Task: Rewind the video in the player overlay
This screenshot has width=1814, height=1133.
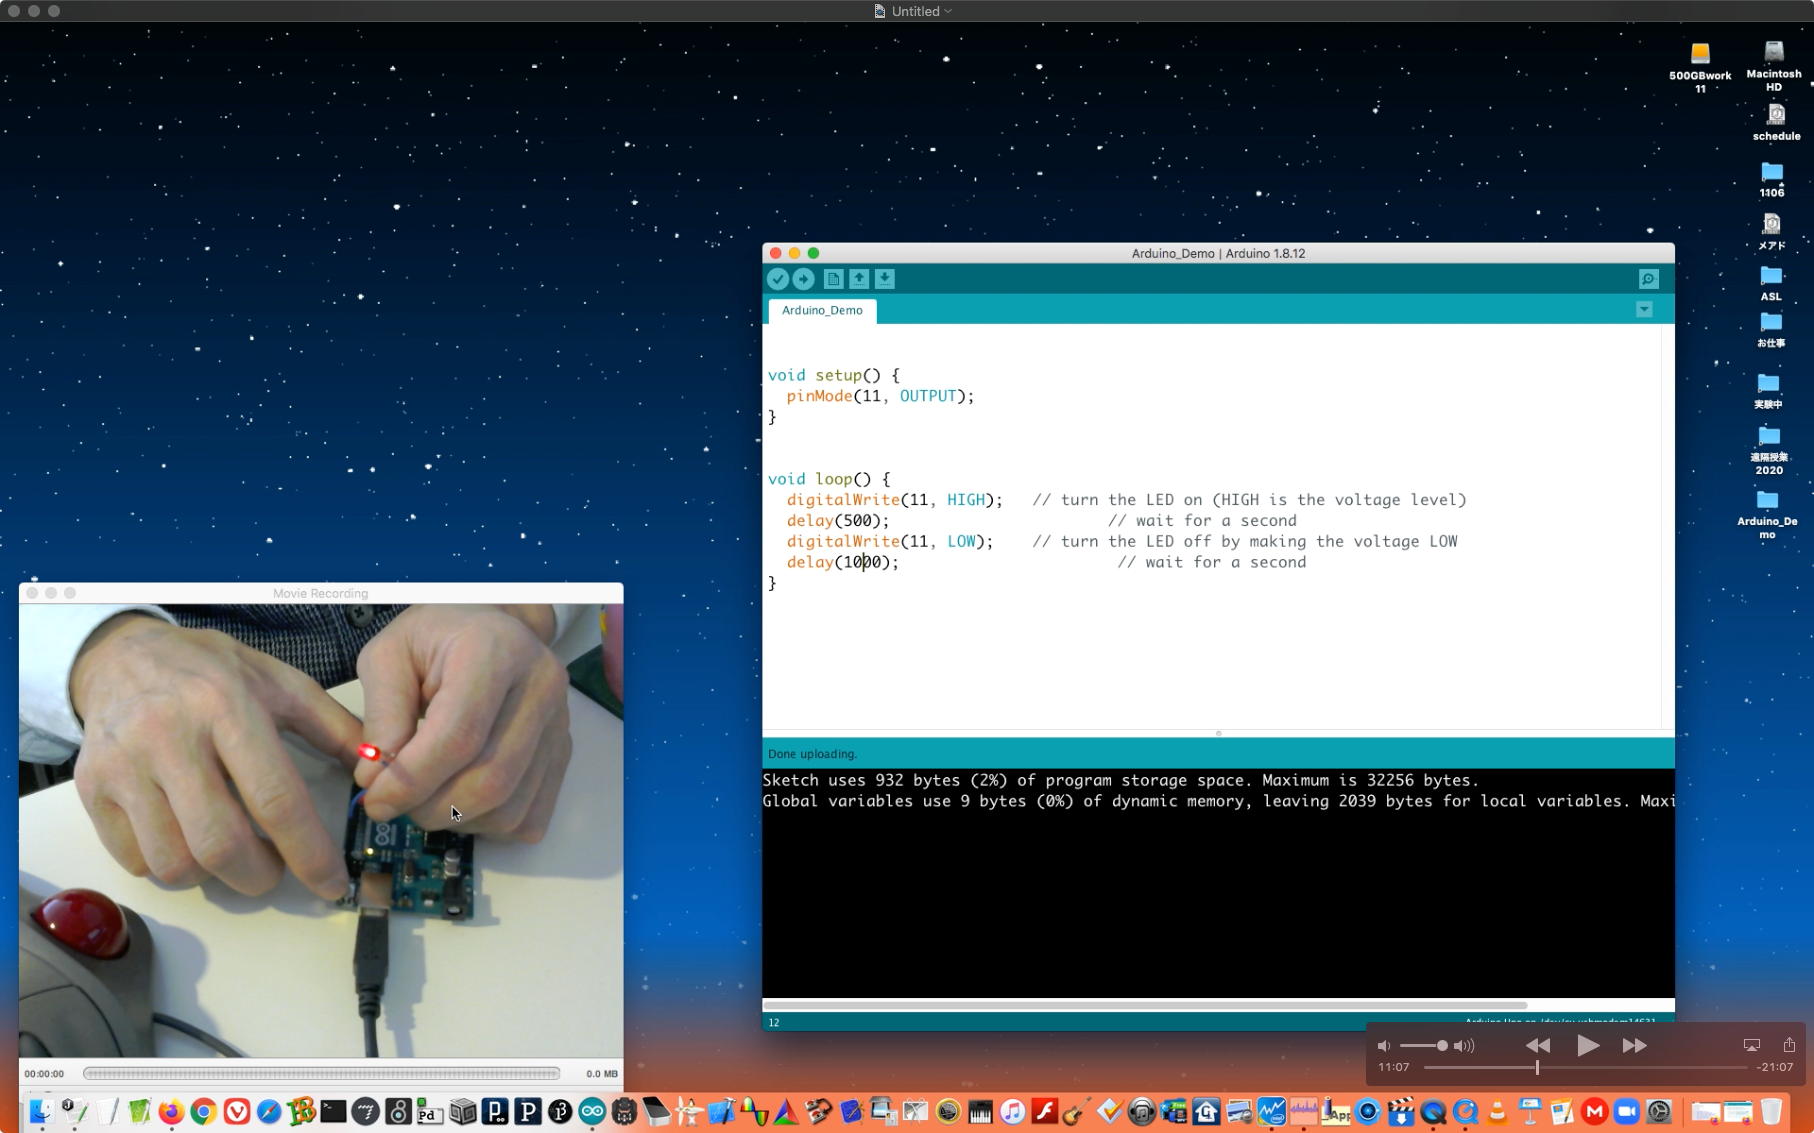Action: 1538,1046
